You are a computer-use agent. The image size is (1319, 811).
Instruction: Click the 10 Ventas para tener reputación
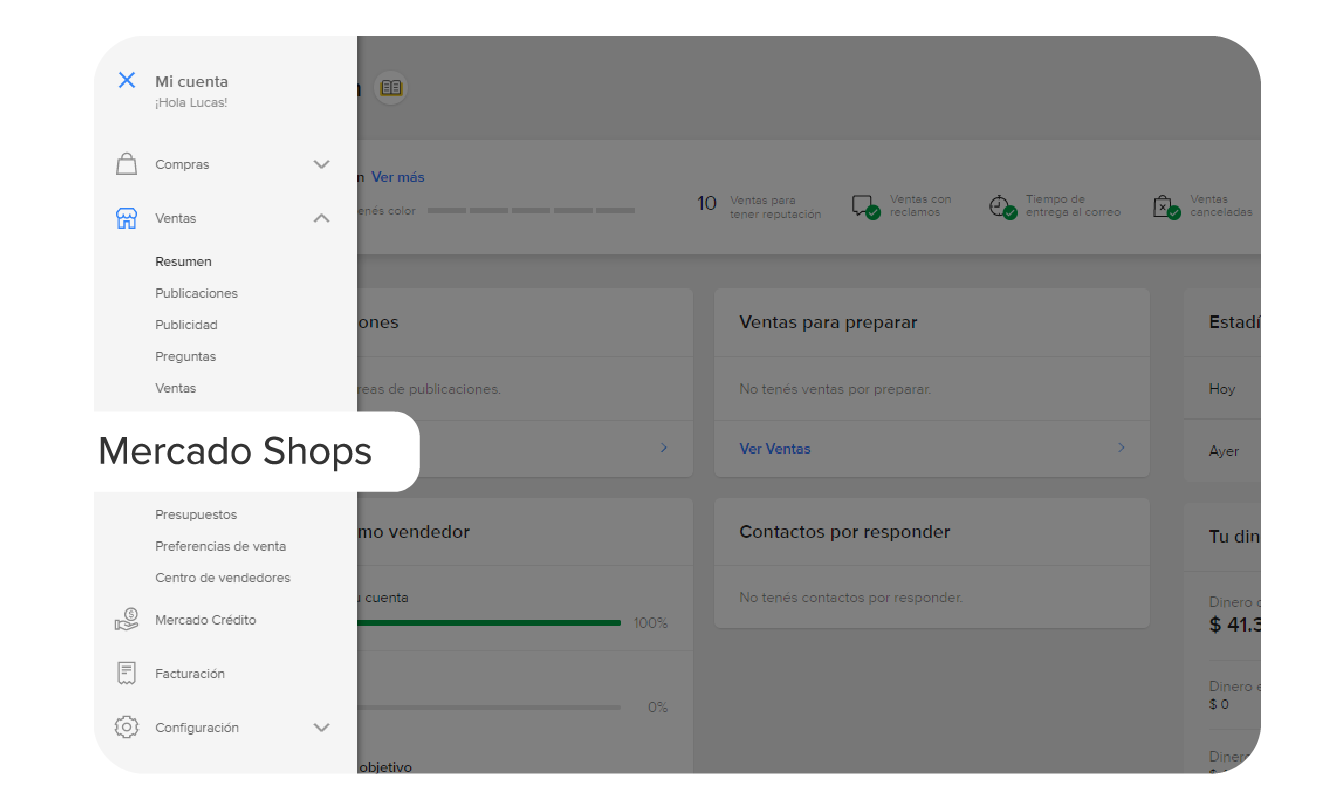point(759,206)
